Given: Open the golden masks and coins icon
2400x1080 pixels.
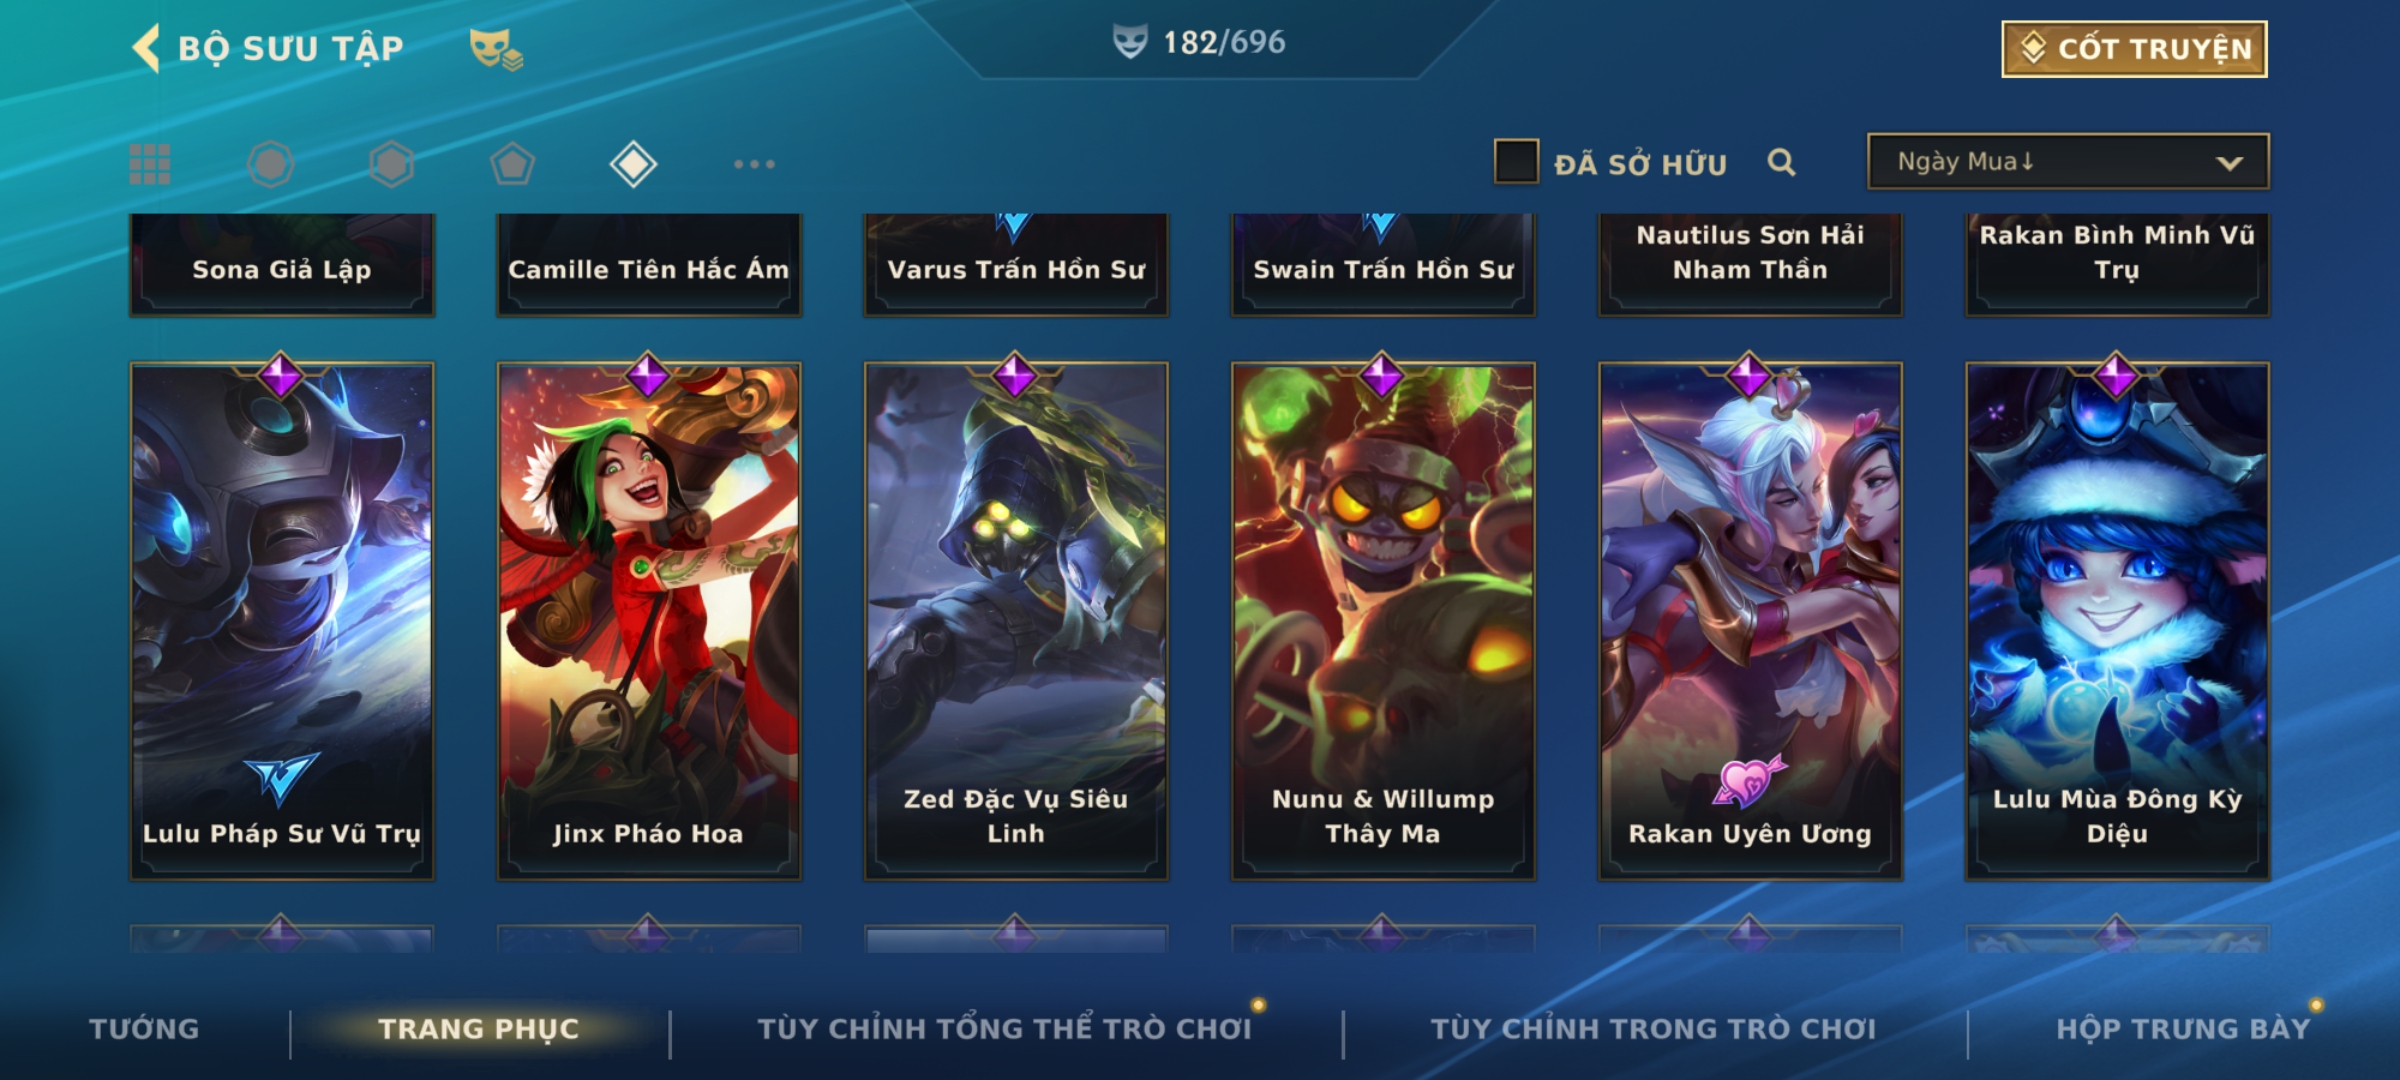Looking at the screenshot, I should coord(496,48).
